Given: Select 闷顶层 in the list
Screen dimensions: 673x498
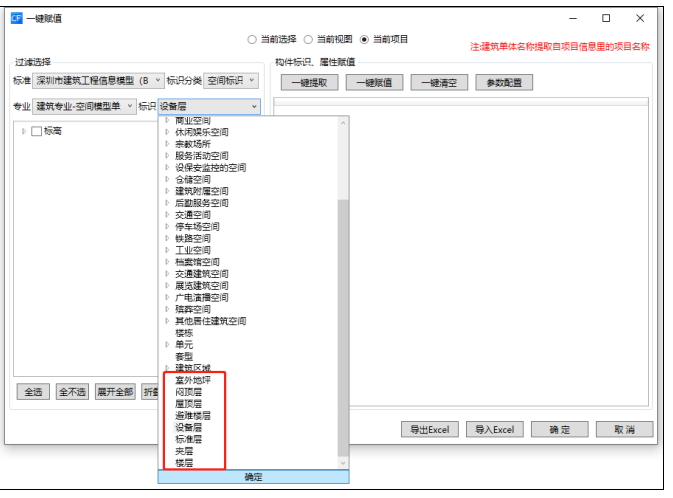Looking at the screenshot, I should pyautogui.click(x=188, y=392).
